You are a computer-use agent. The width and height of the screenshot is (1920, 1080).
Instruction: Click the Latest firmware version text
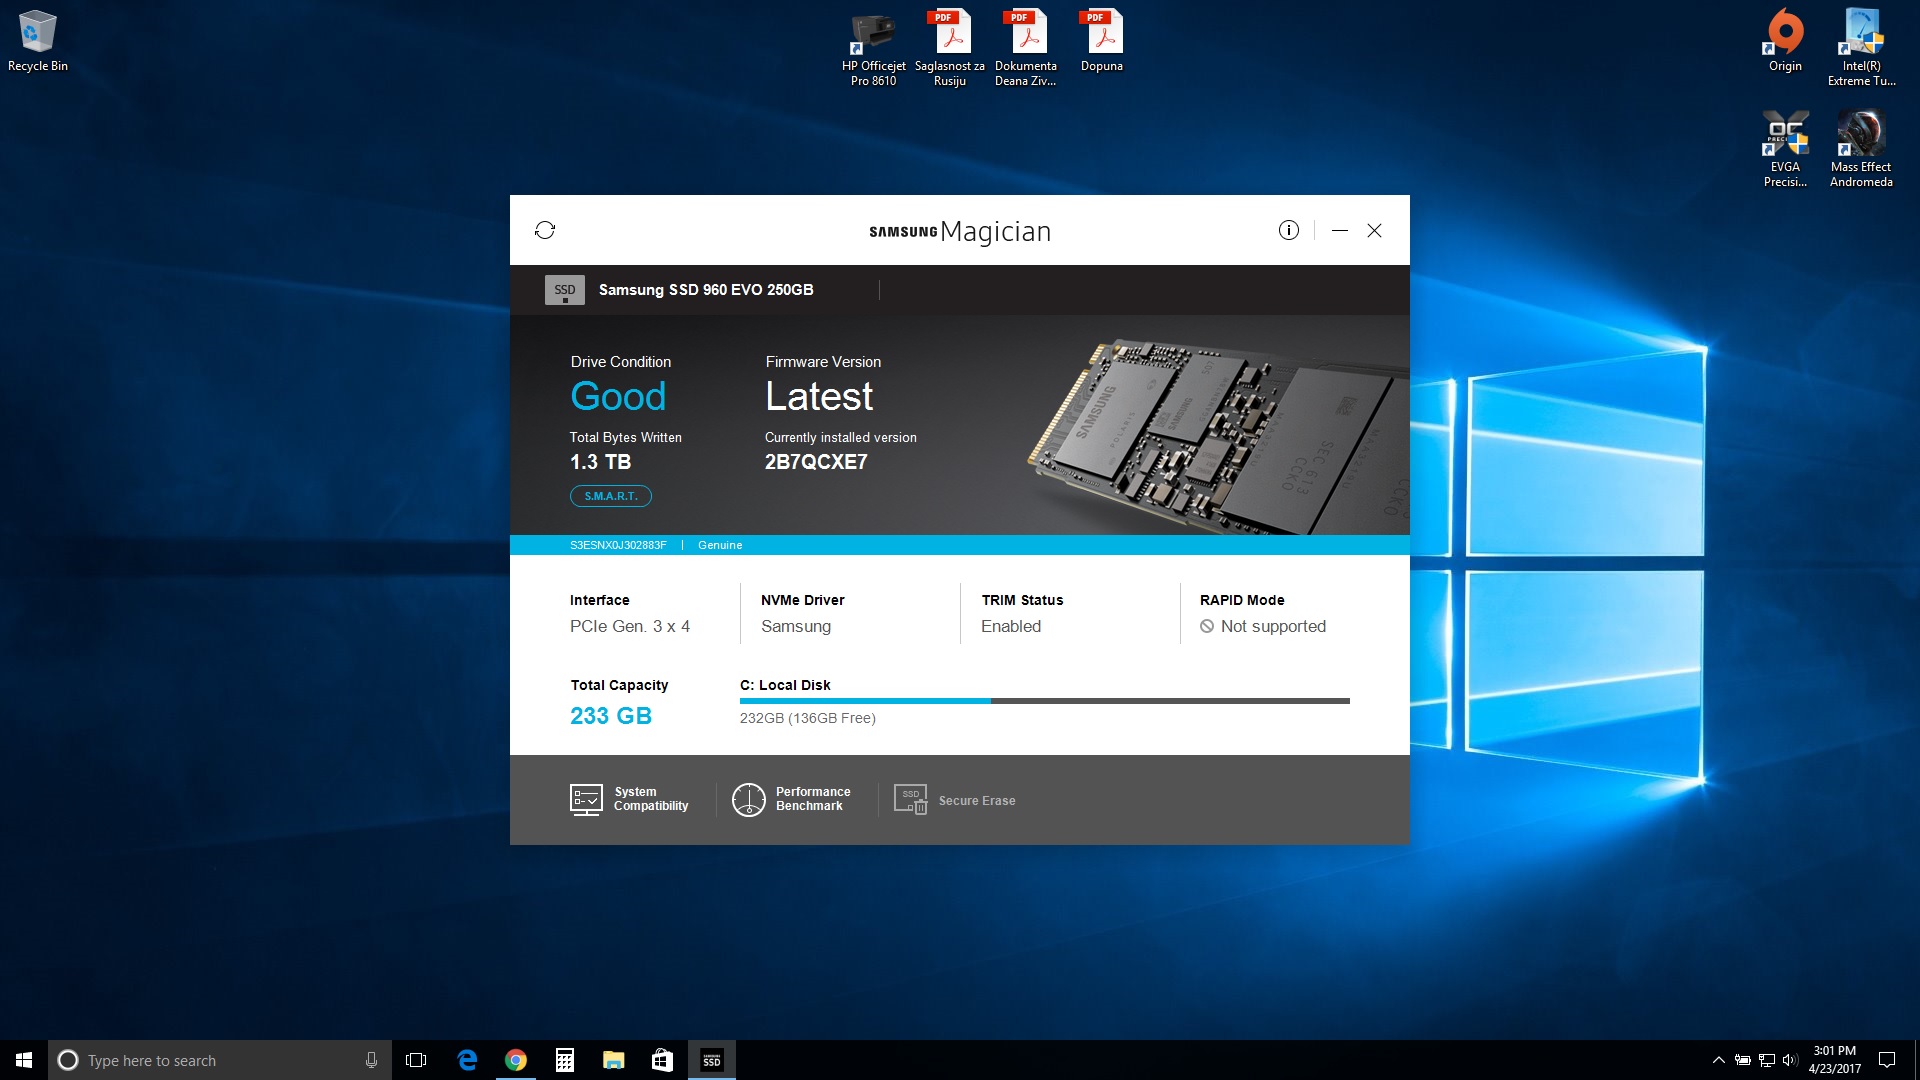point(819,397)
